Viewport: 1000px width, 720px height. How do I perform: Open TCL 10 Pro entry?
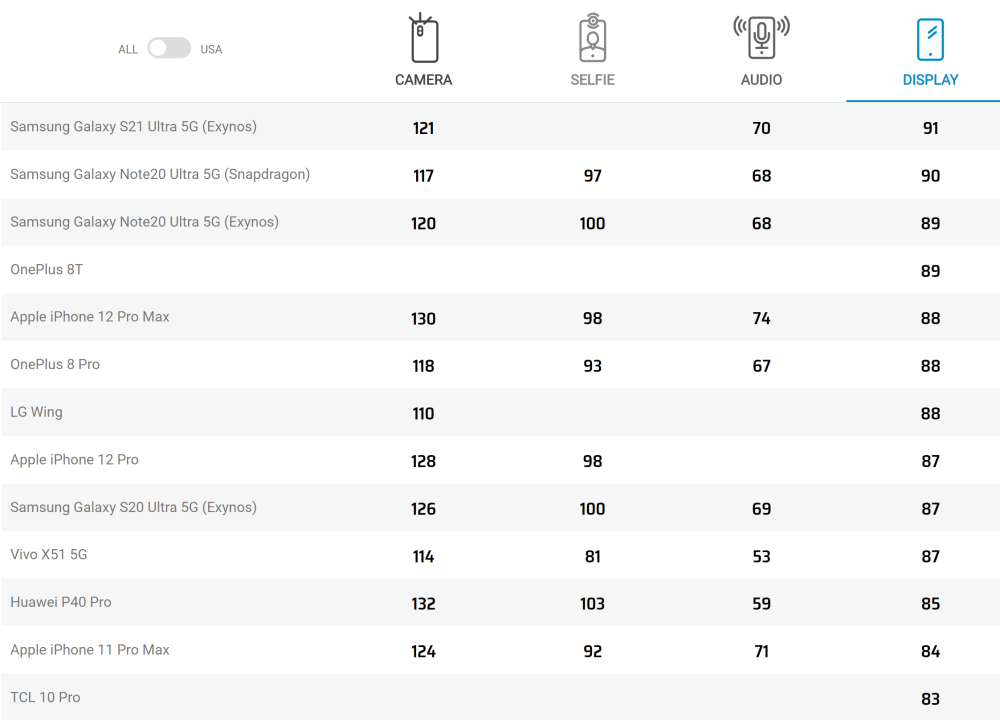tap(45, 697)
